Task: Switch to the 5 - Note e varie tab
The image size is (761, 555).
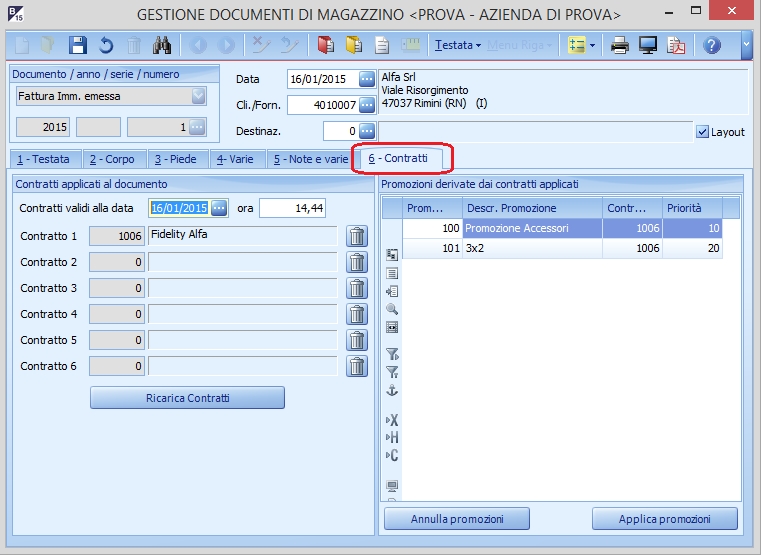Action: click(x=311, y=159)
